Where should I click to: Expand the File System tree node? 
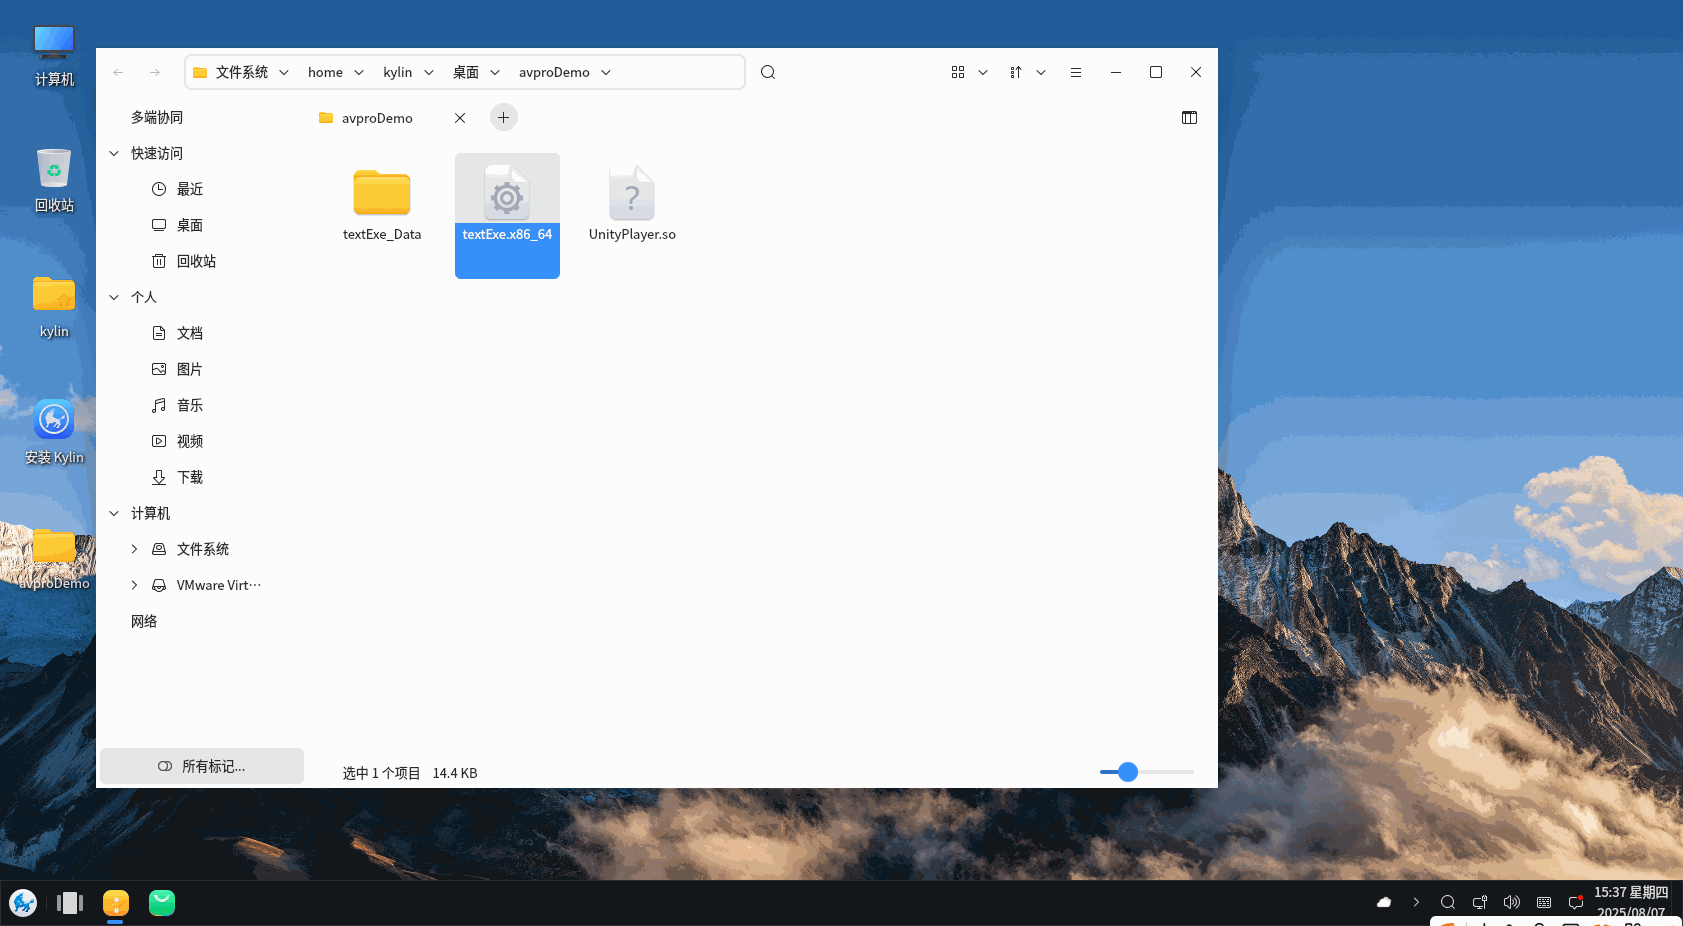(x=134, y=549)
